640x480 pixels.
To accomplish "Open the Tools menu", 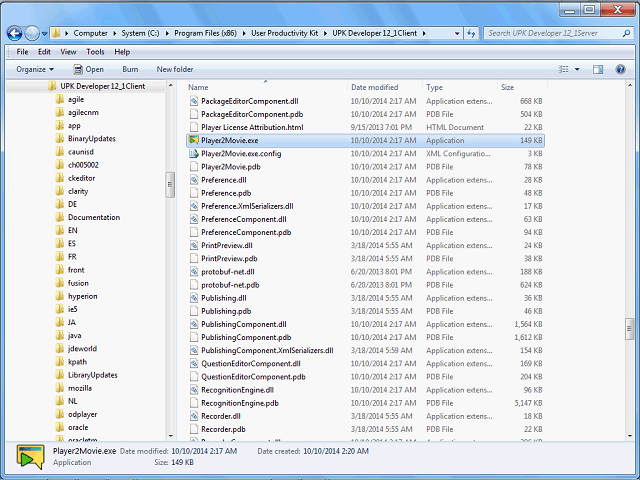I will coord(95,52).
